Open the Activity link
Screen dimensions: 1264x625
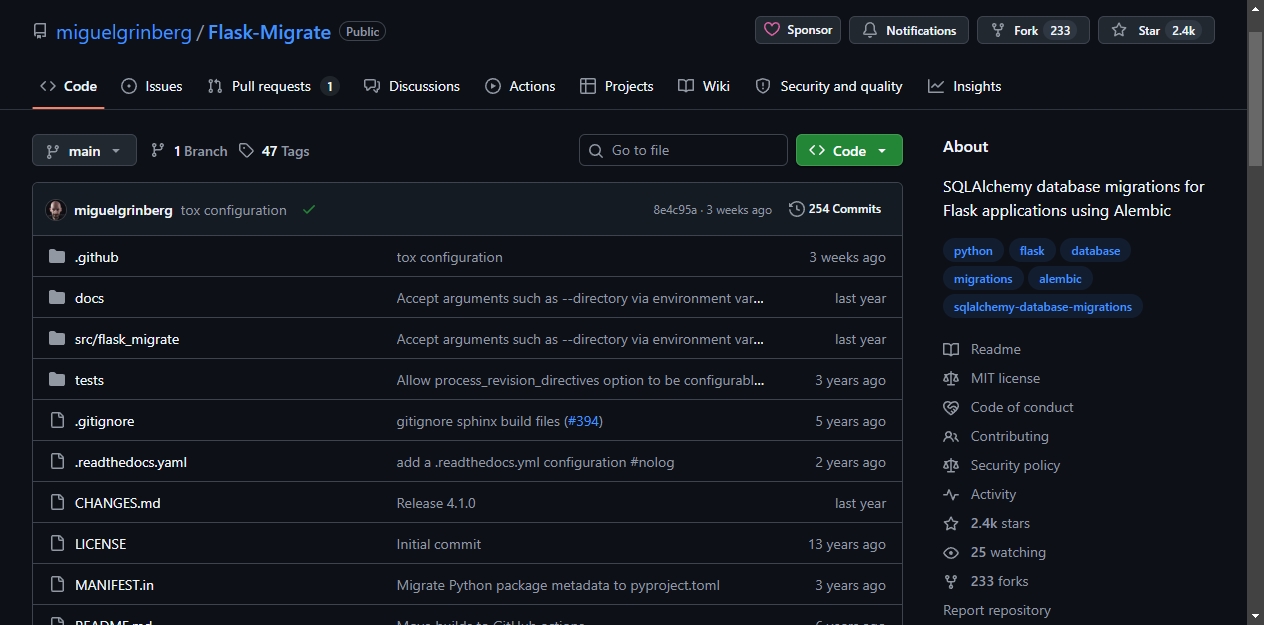coord(980,494)
